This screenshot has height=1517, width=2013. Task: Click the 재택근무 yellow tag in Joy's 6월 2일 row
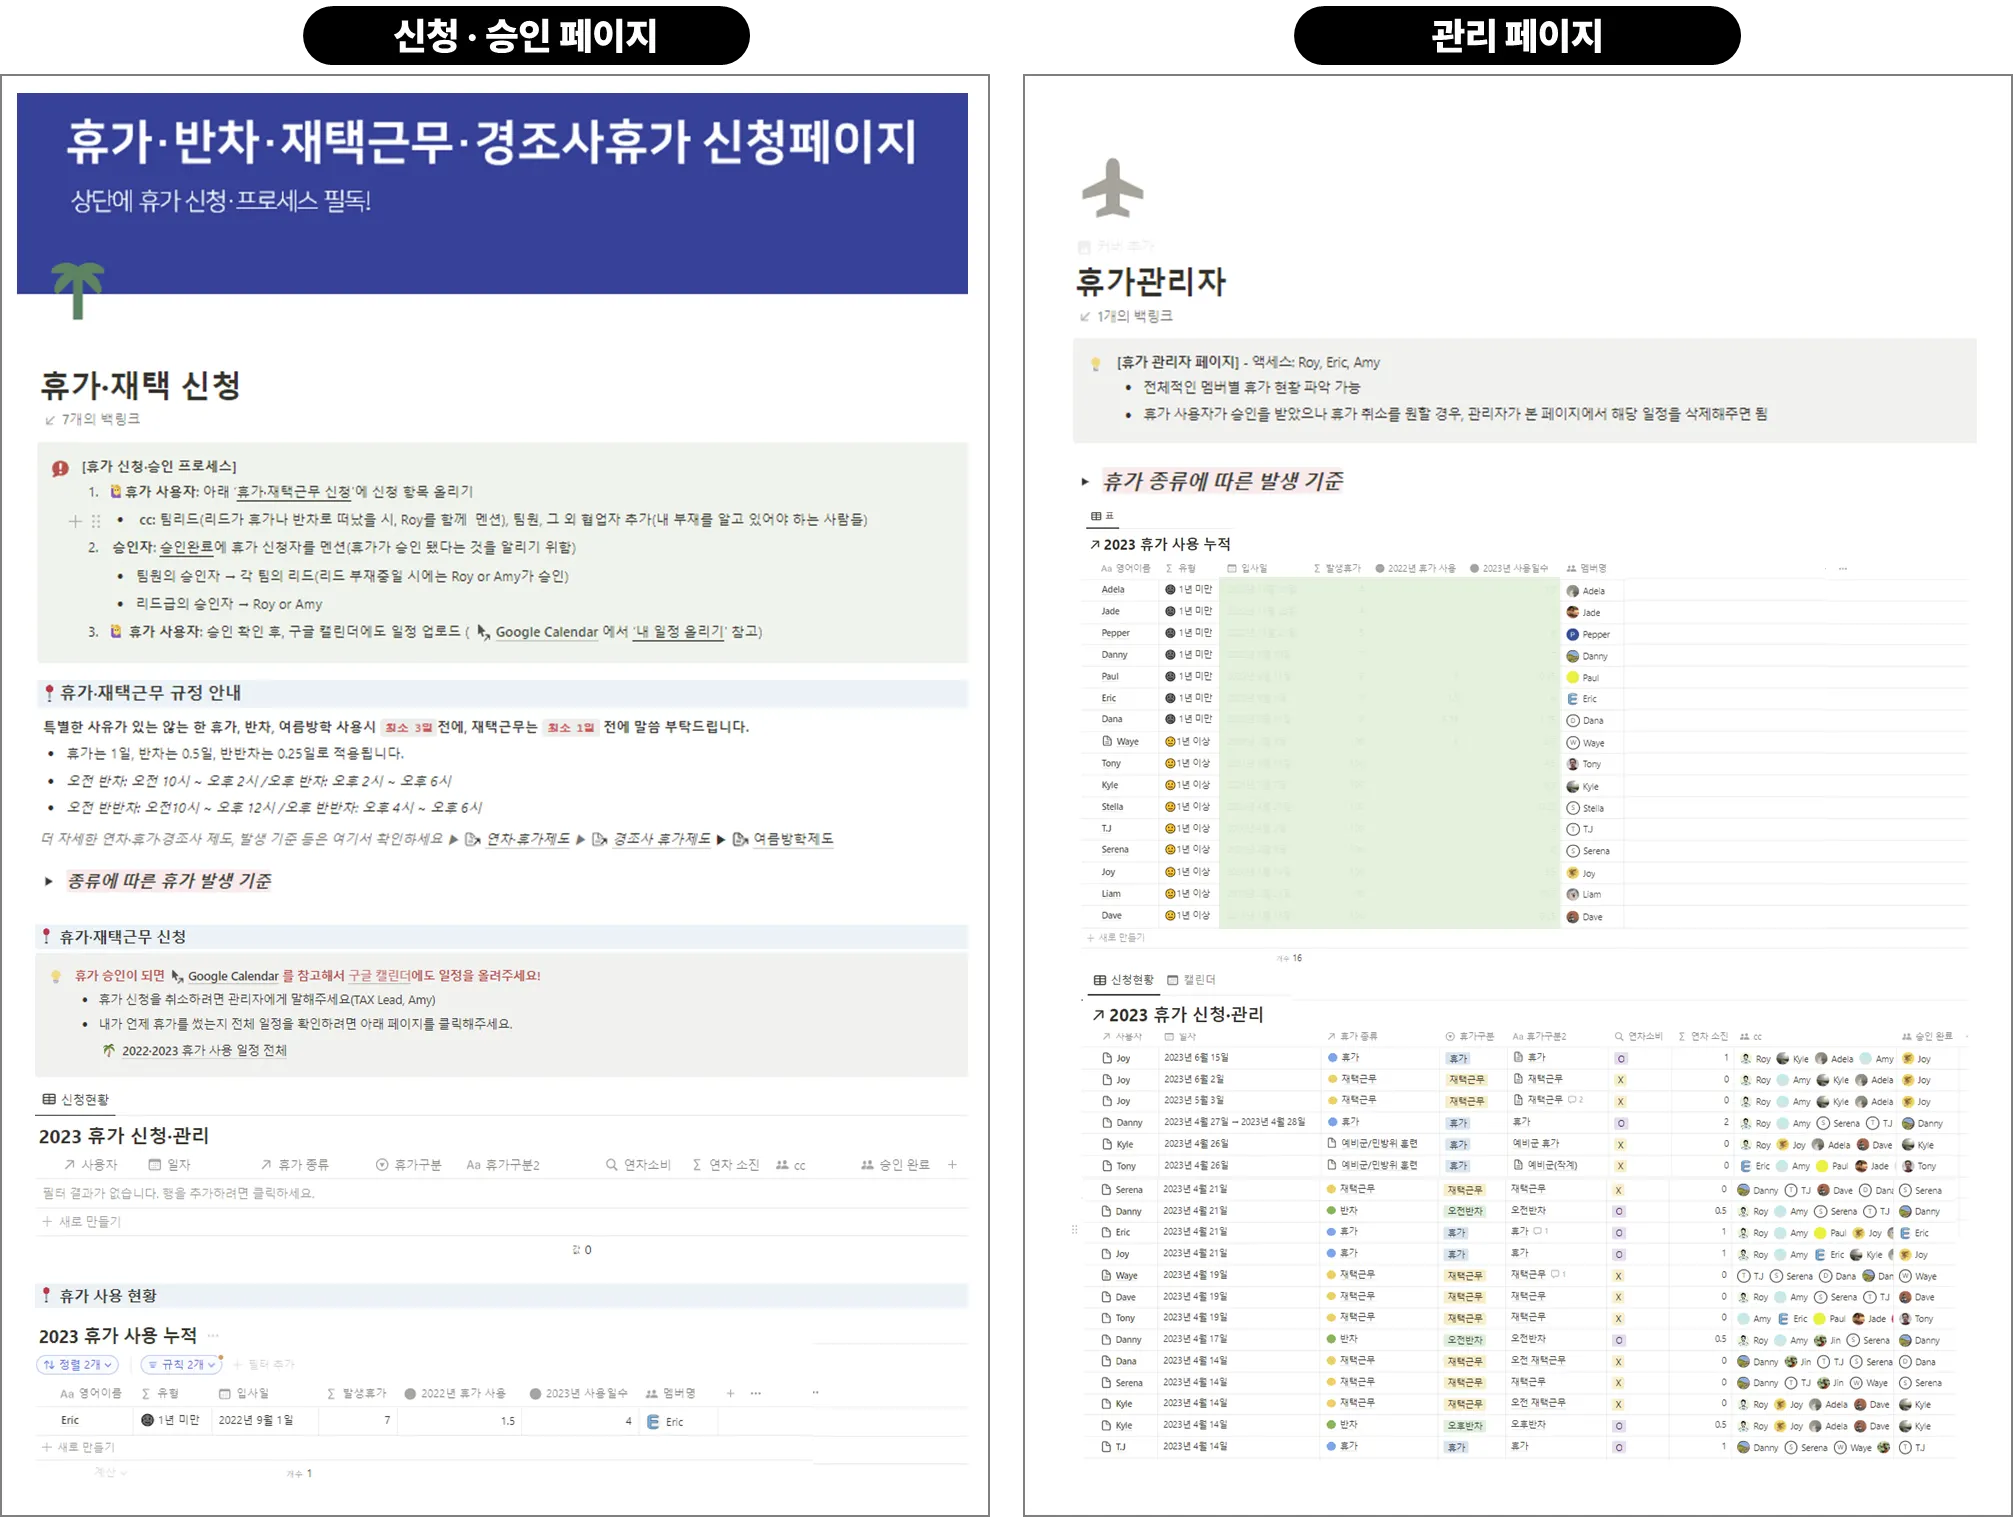point(1467,1080)
